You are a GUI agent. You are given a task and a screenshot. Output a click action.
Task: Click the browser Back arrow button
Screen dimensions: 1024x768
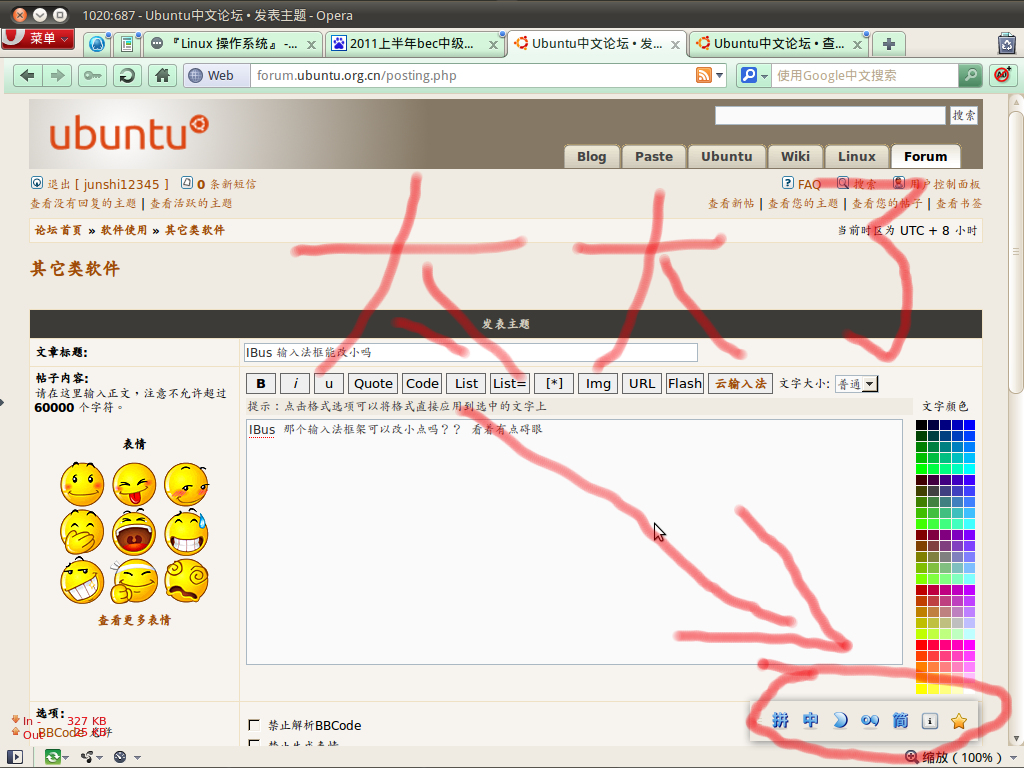pyautogui.click(x=28, y=76)
